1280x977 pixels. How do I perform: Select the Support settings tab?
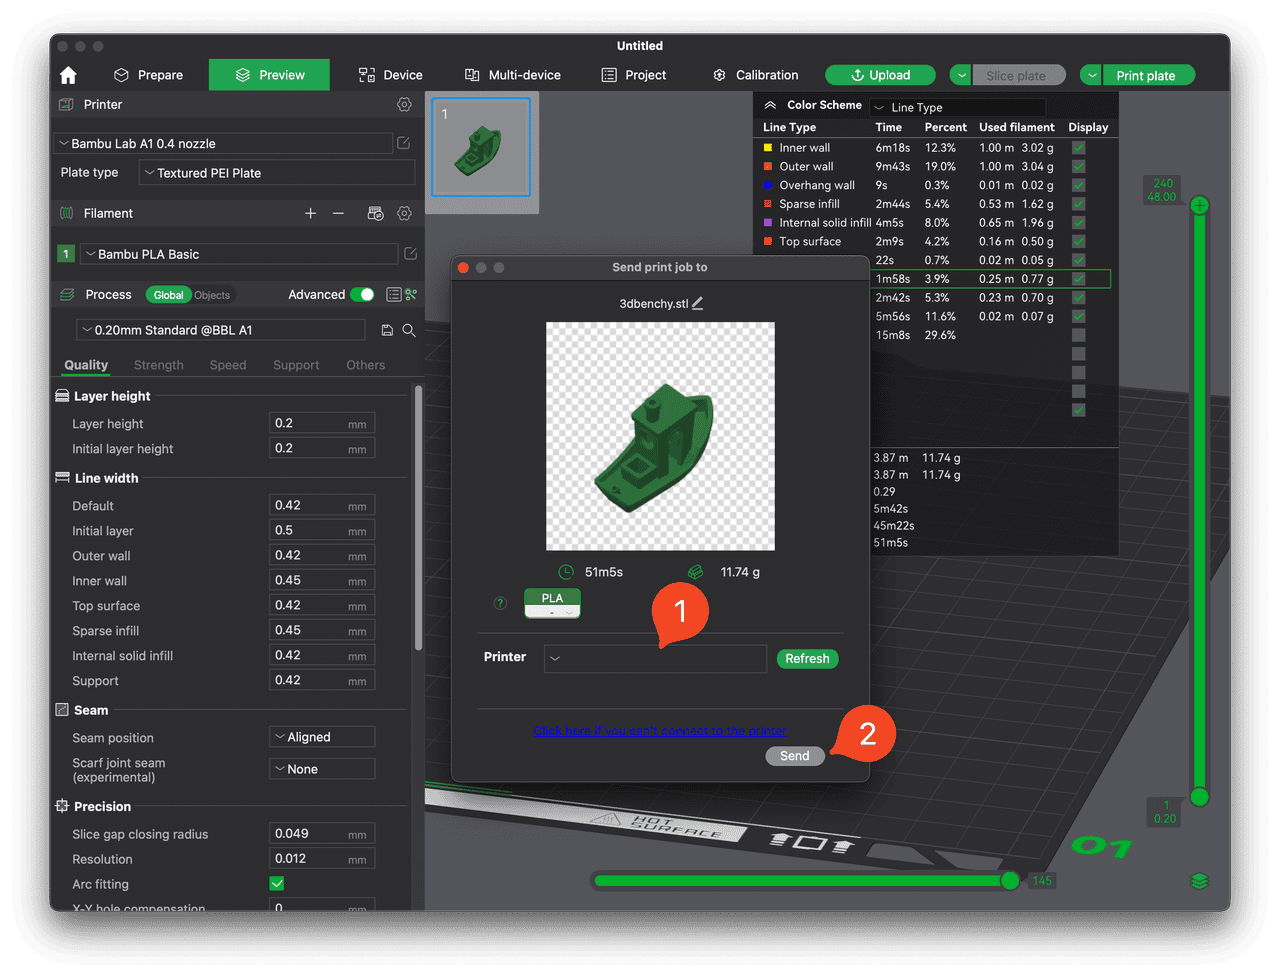click(x=296, y=365)
